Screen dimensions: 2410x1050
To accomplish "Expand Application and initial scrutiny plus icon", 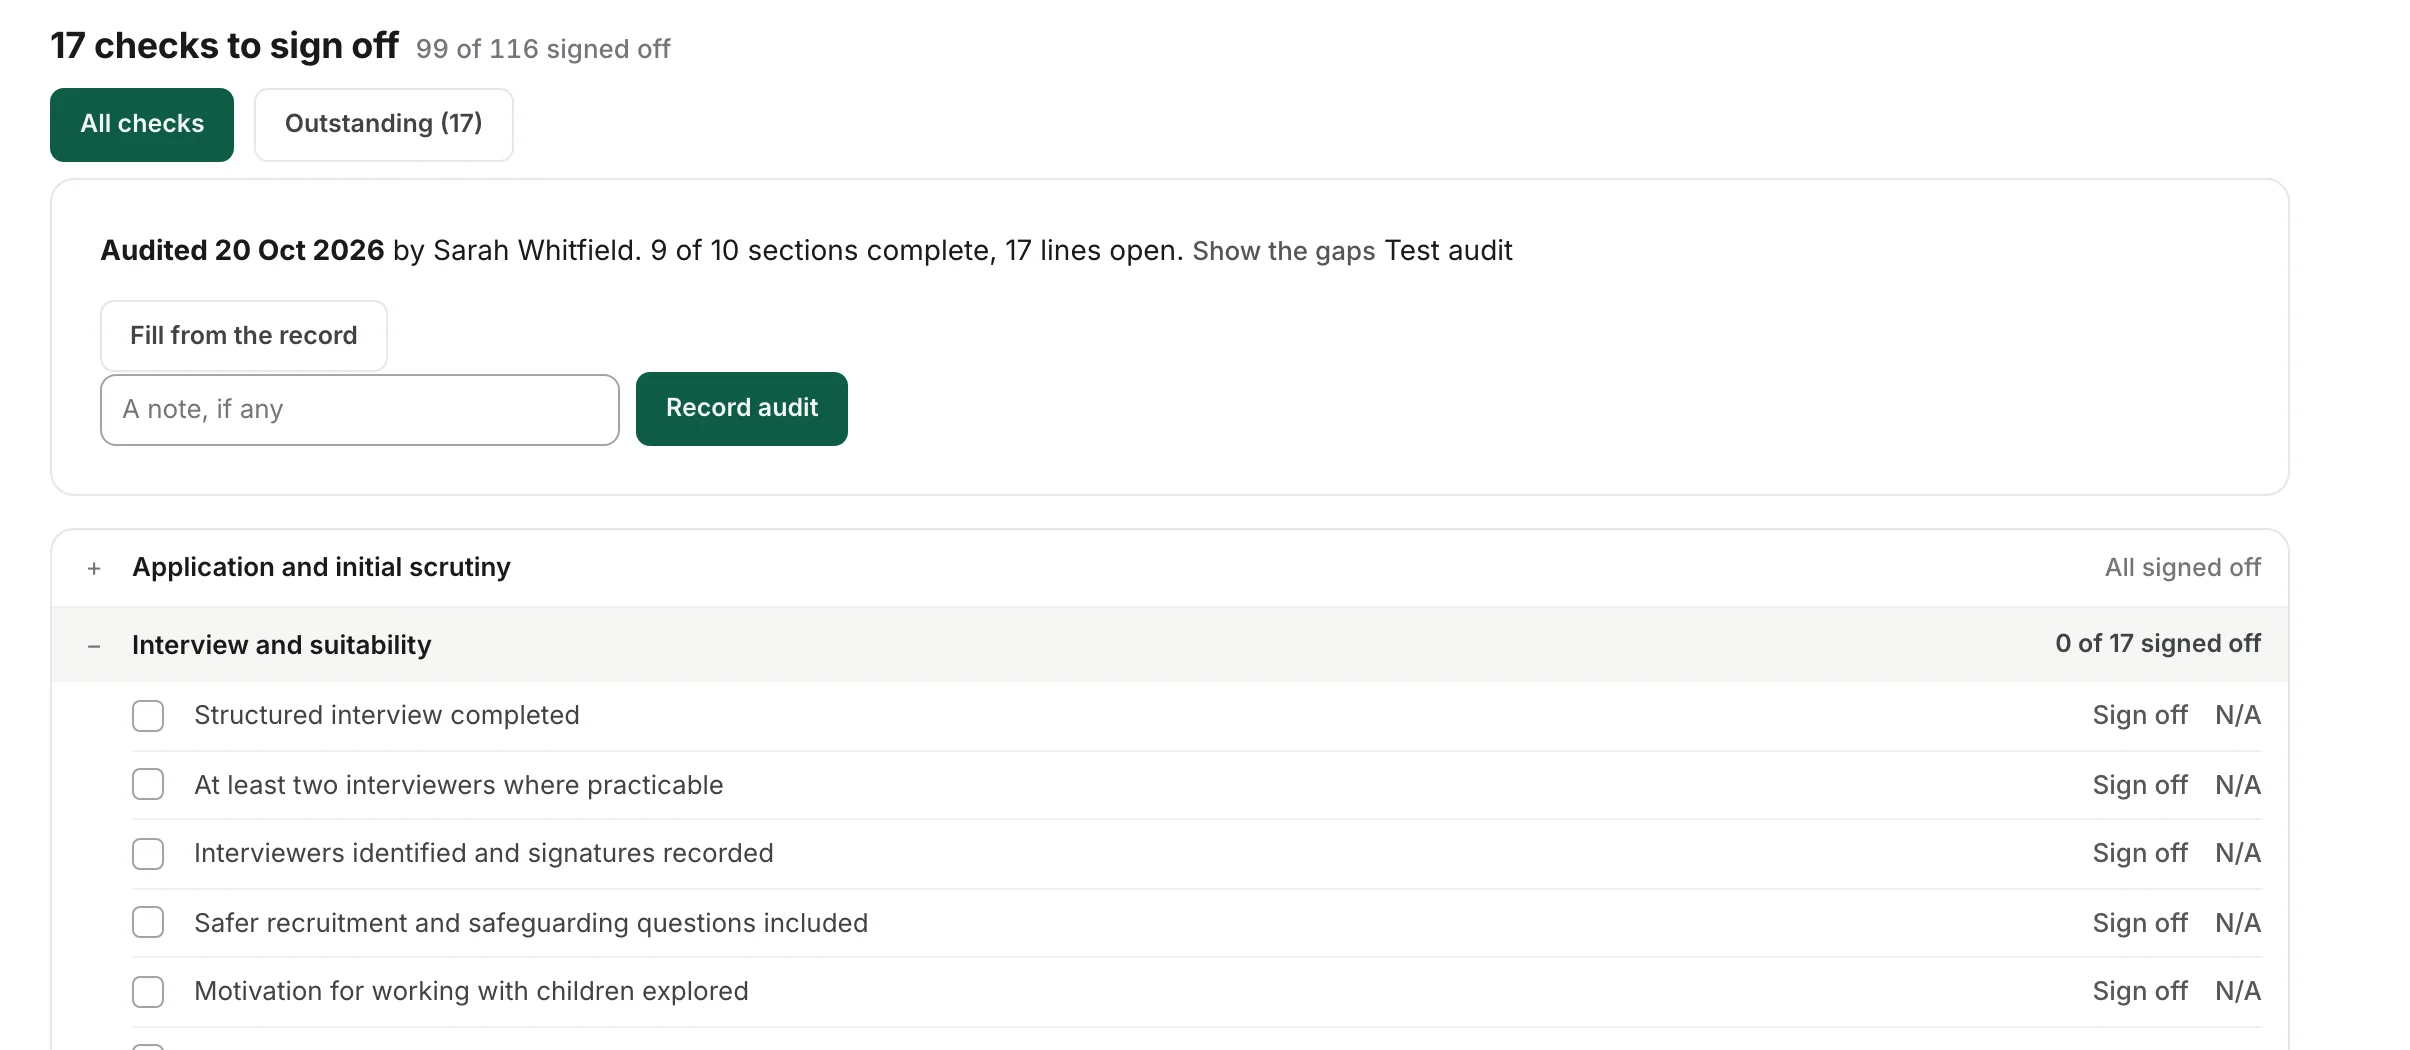I will pyautogui.click(x=94, y=569).
